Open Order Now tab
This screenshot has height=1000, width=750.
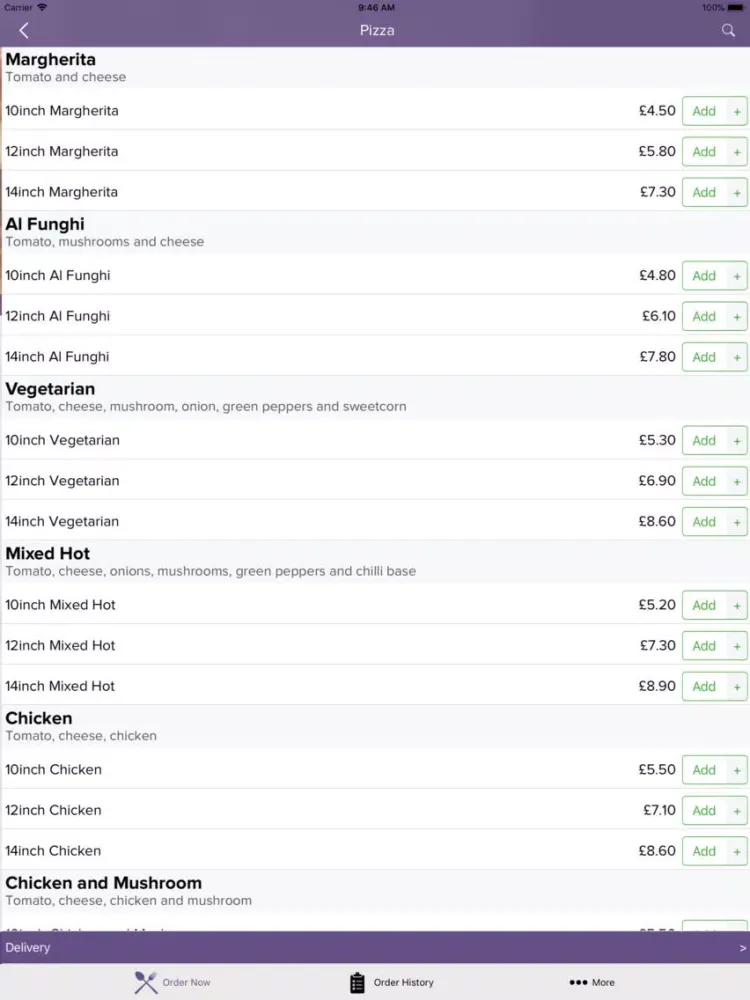(x=172, y=982)
